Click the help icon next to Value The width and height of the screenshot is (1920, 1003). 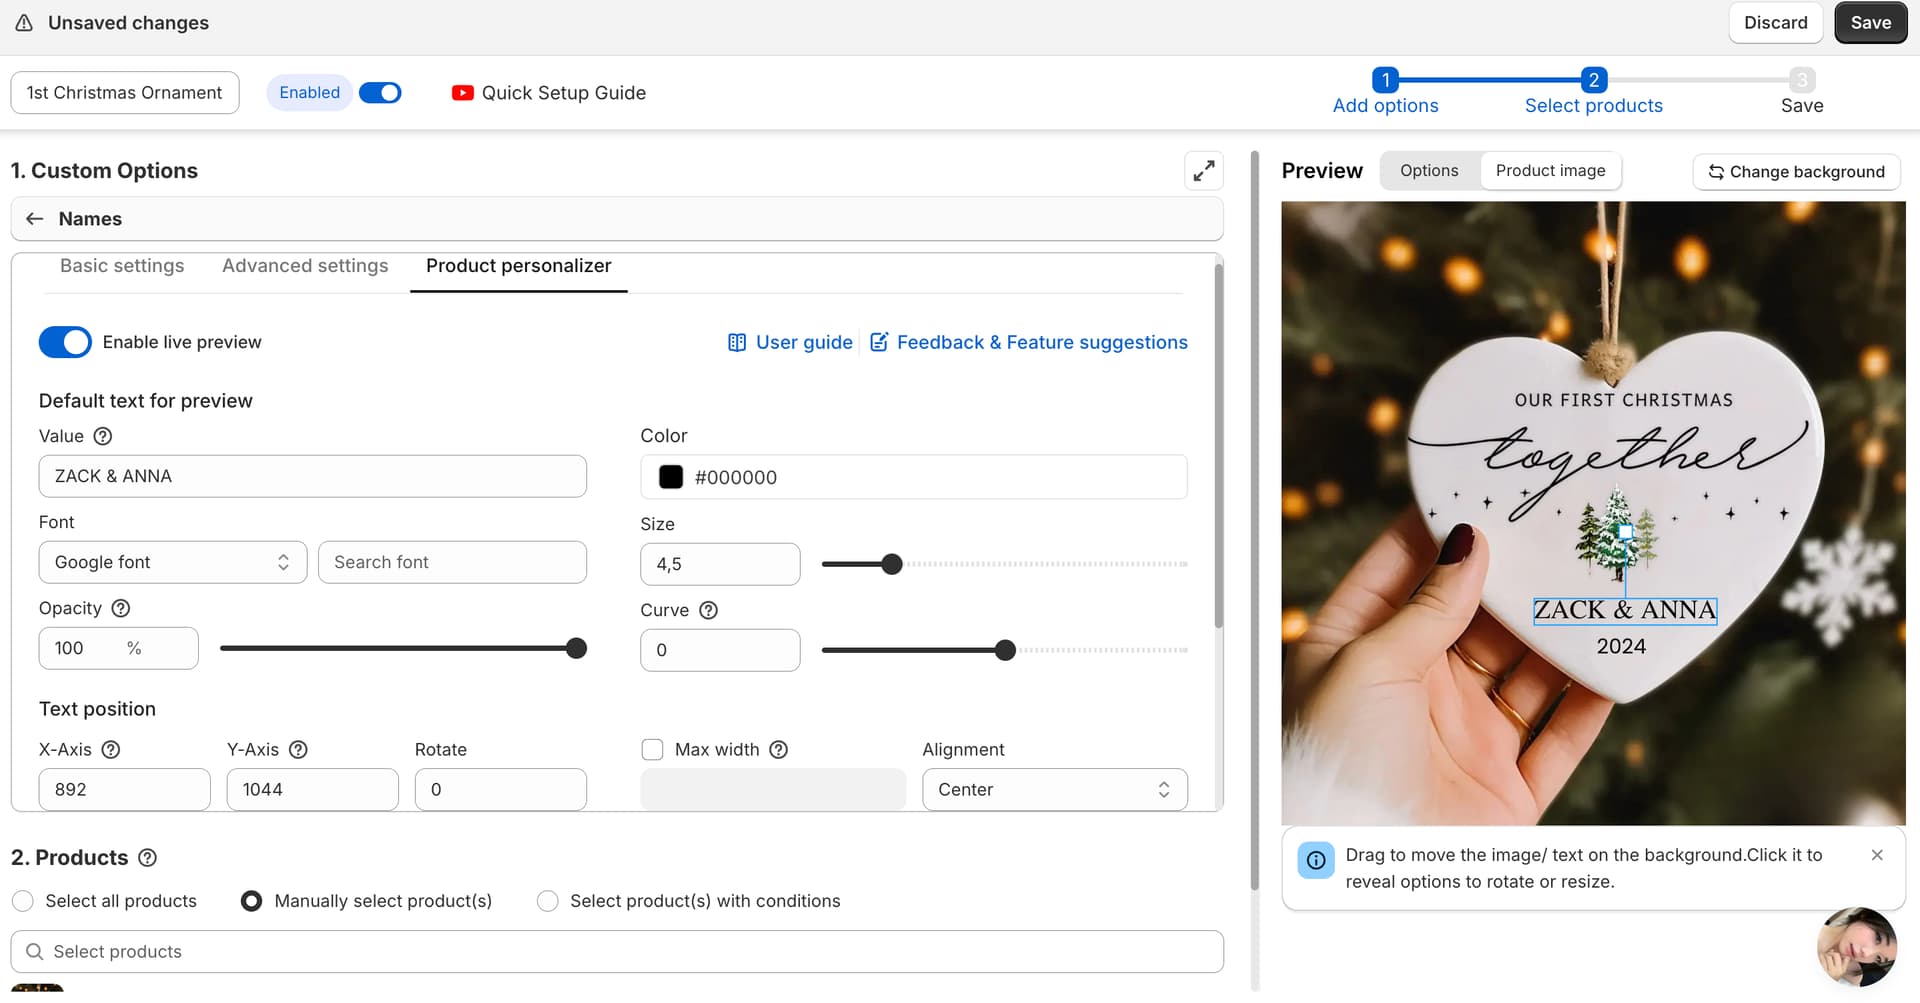[x=103, y=436]
